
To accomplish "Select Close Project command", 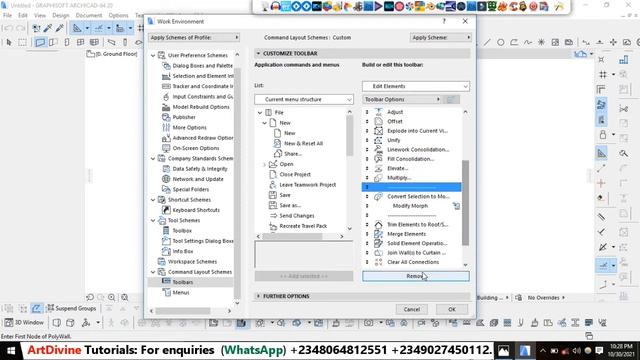I will [290, 174].
